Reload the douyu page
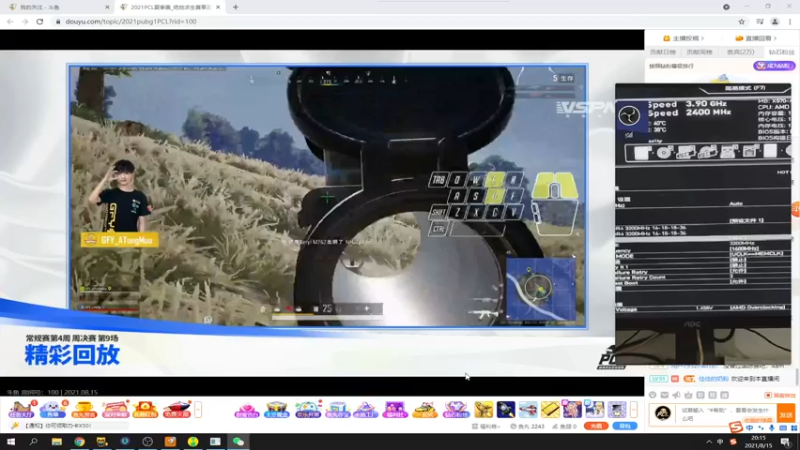800x450 pixels. (40, 22)
